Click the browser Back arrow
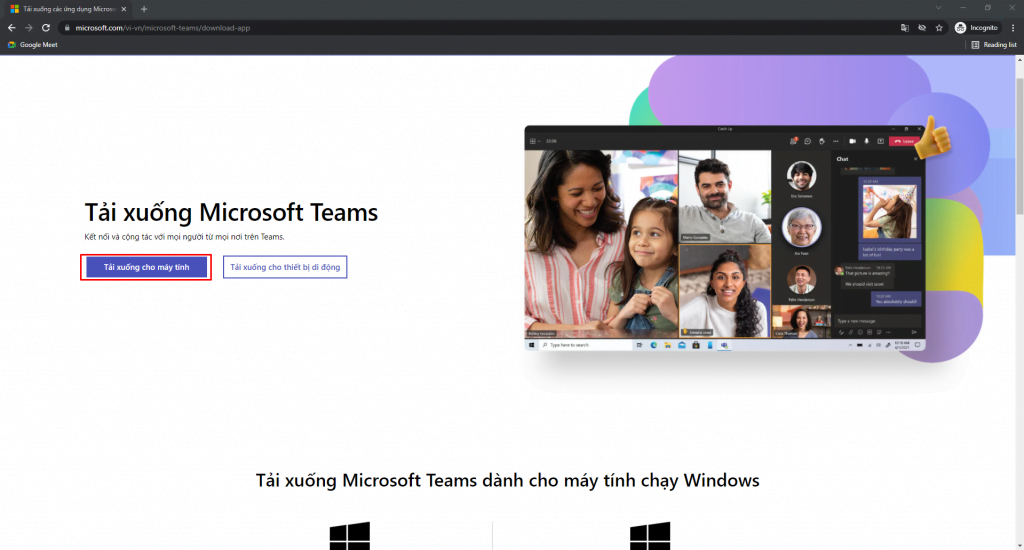This screenshot has height=550, width=1024. point(11,27)
